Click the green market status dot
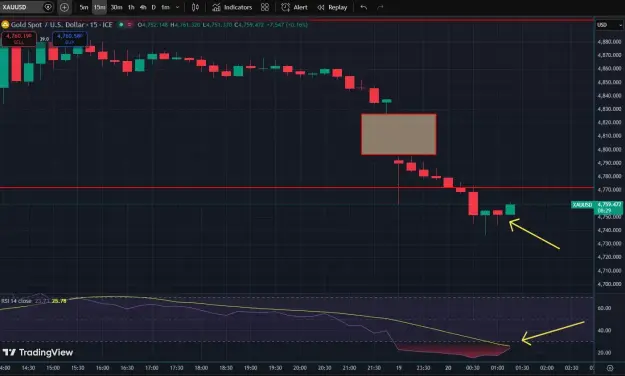Screen dimensions: 625x376 (121, 25)
